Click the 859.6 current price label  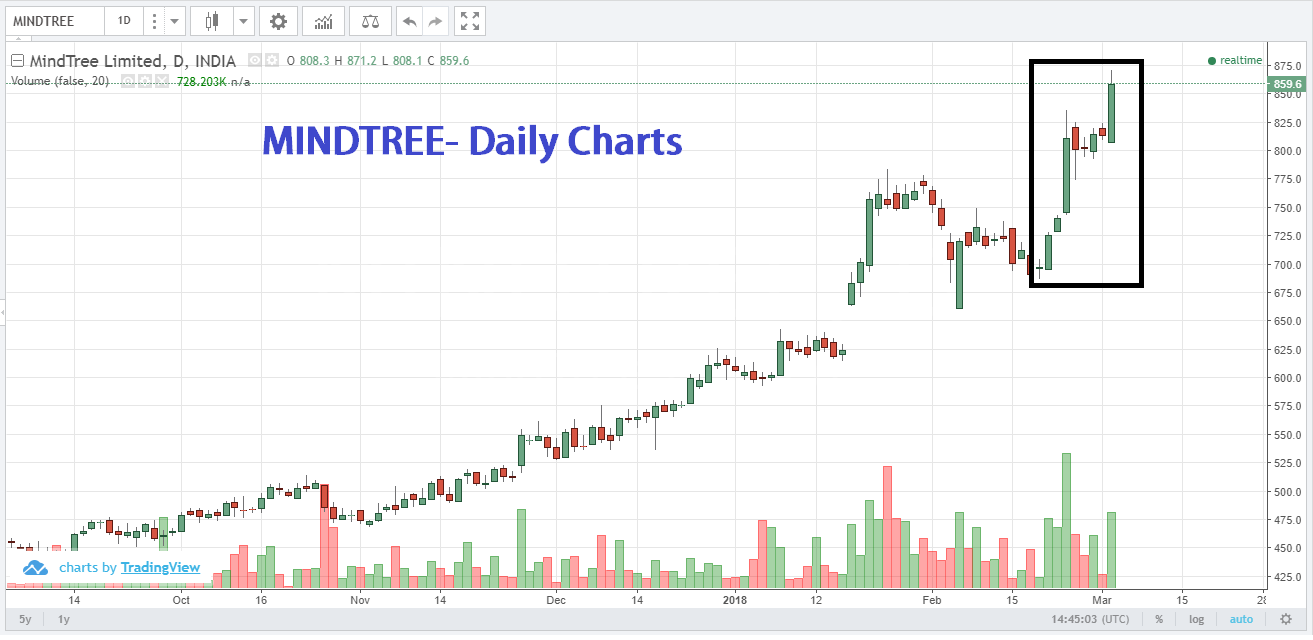[x=1287, y=84]
